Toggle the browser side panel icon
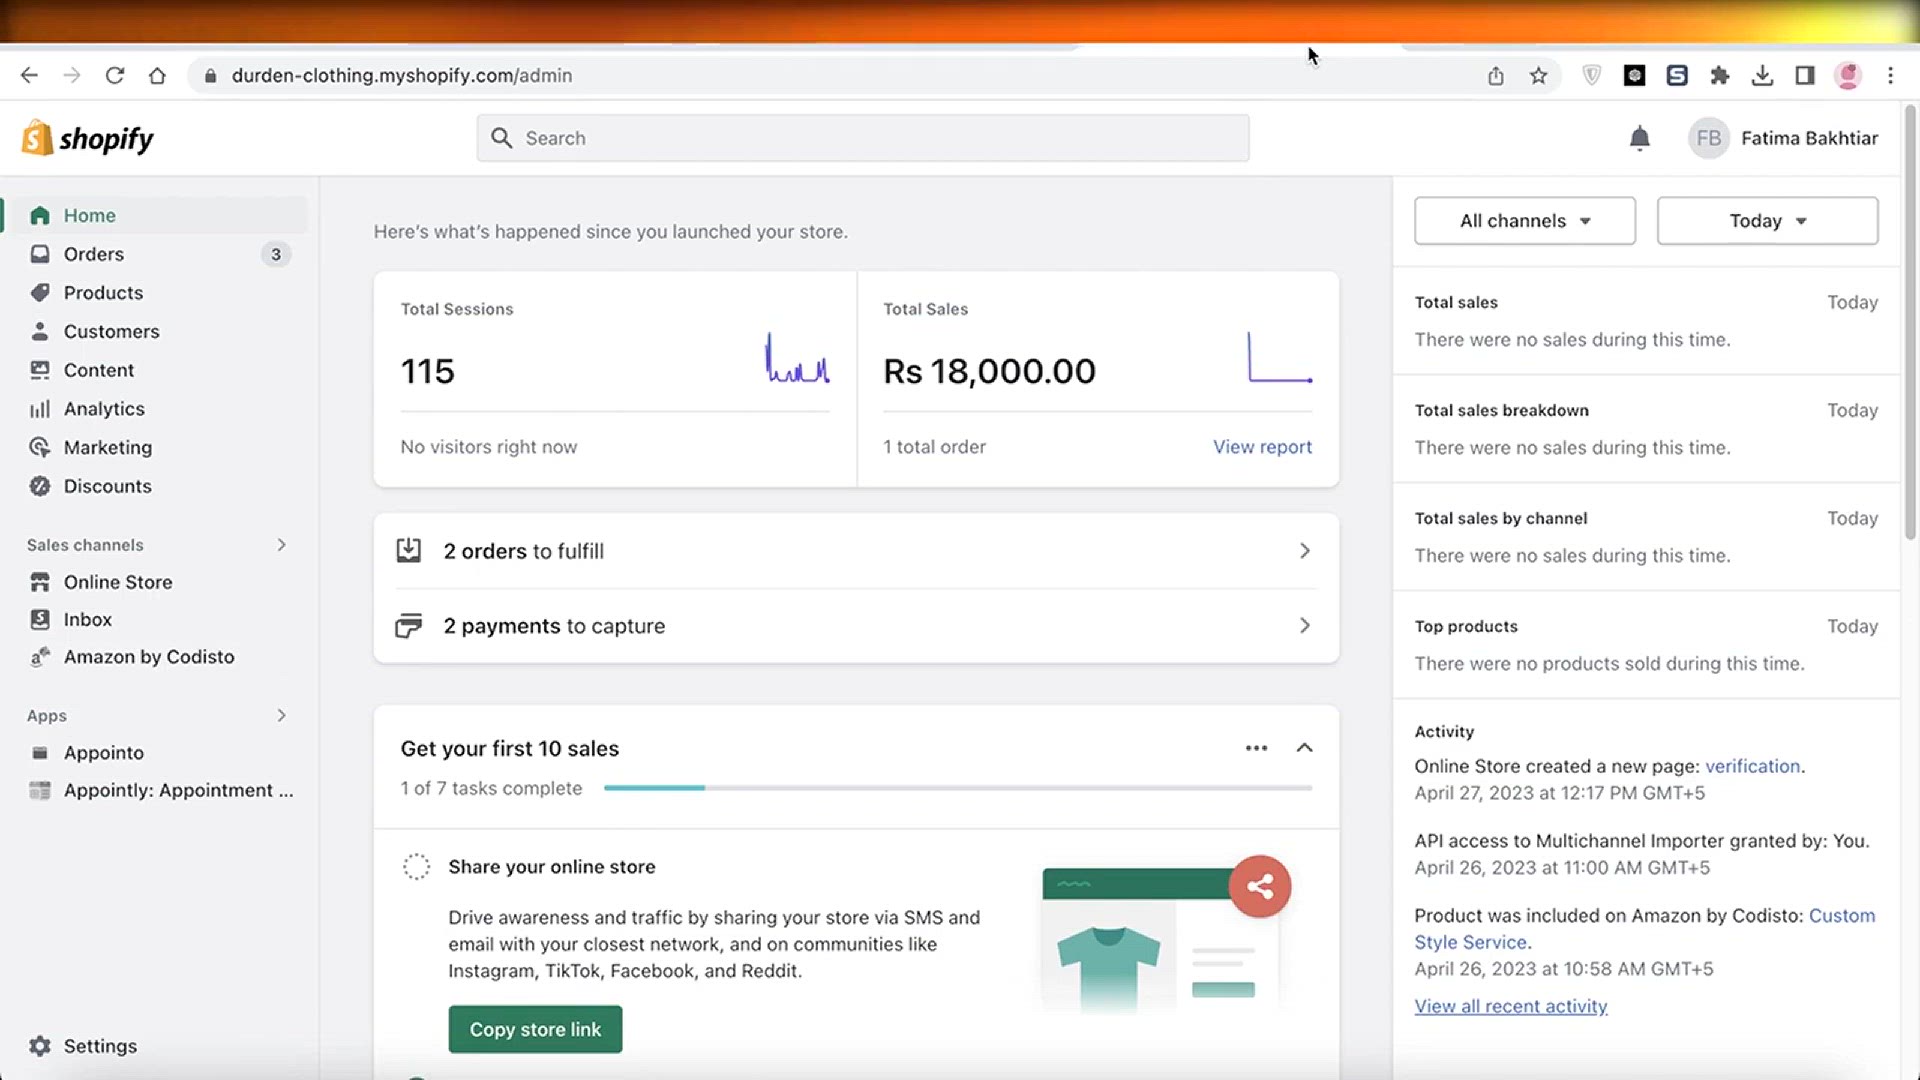Image resolution: width=1920 pixels, height=1080 pixels. [x=1804, y=75]
